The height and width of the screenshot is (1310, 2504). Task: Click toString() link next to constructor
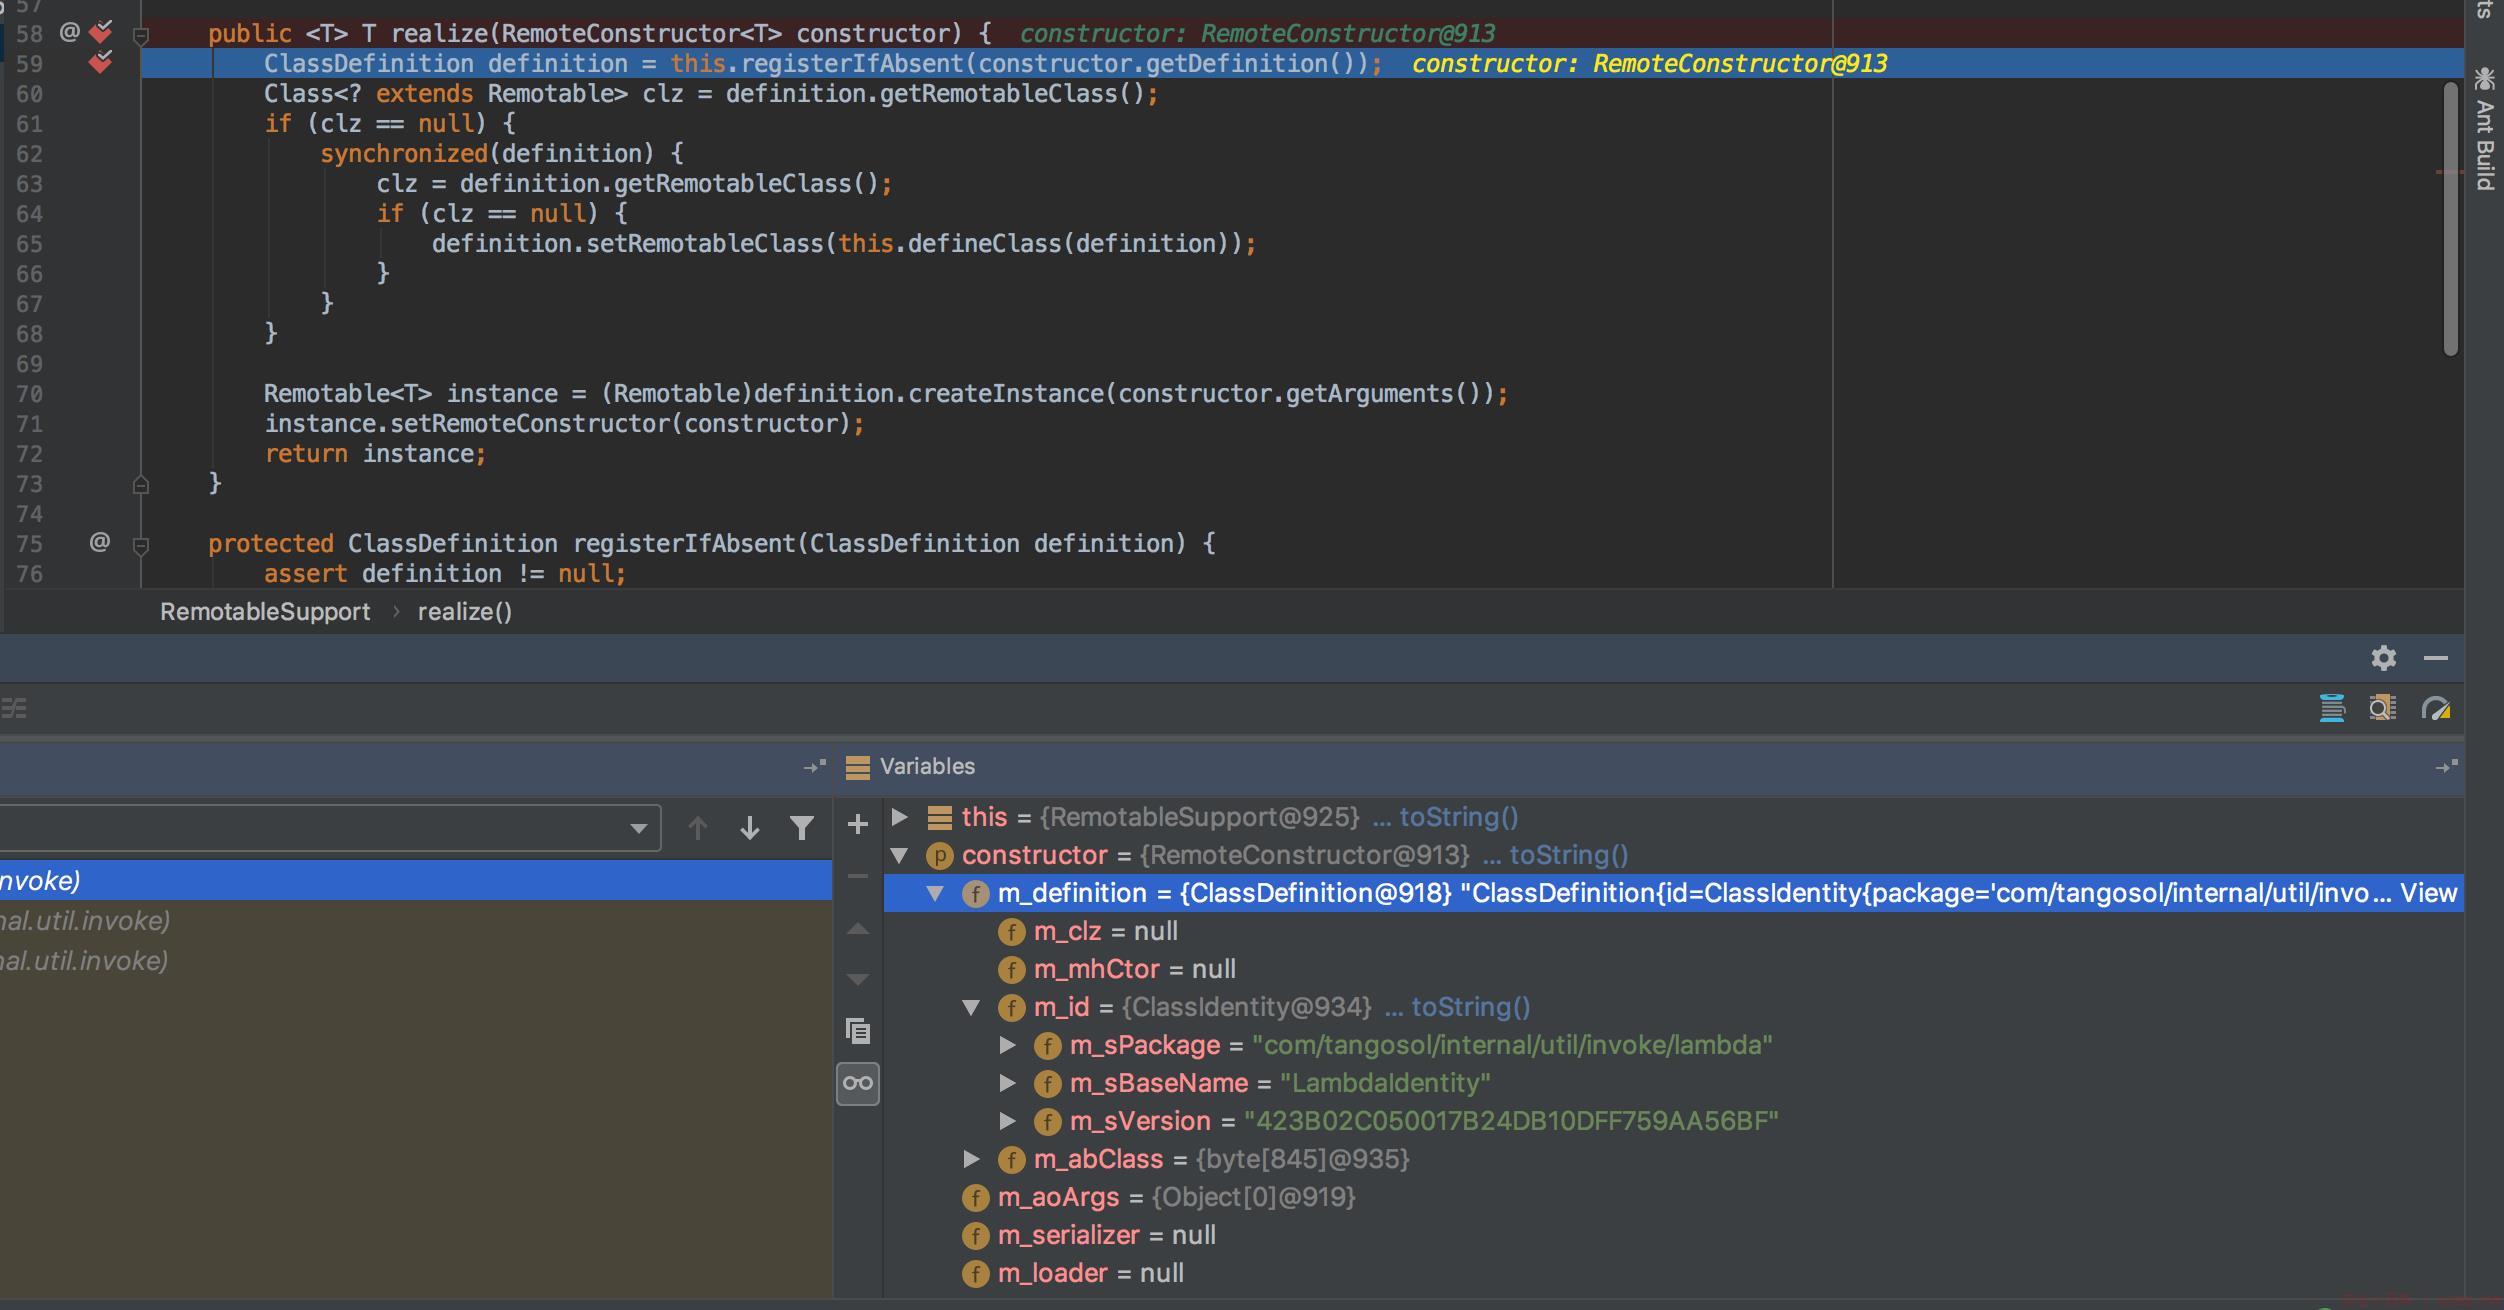(x=1568, y=855)
